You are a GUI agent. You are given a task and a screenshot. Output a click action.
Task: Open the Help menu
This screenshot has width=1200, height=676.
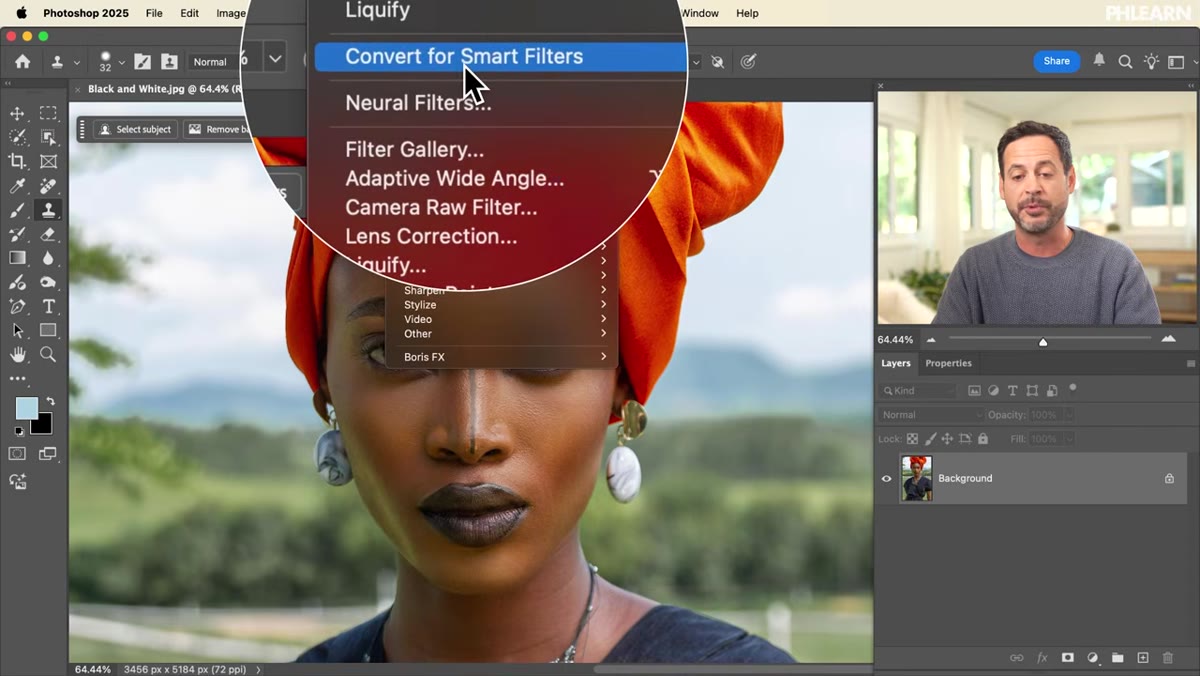click(747, 13)
